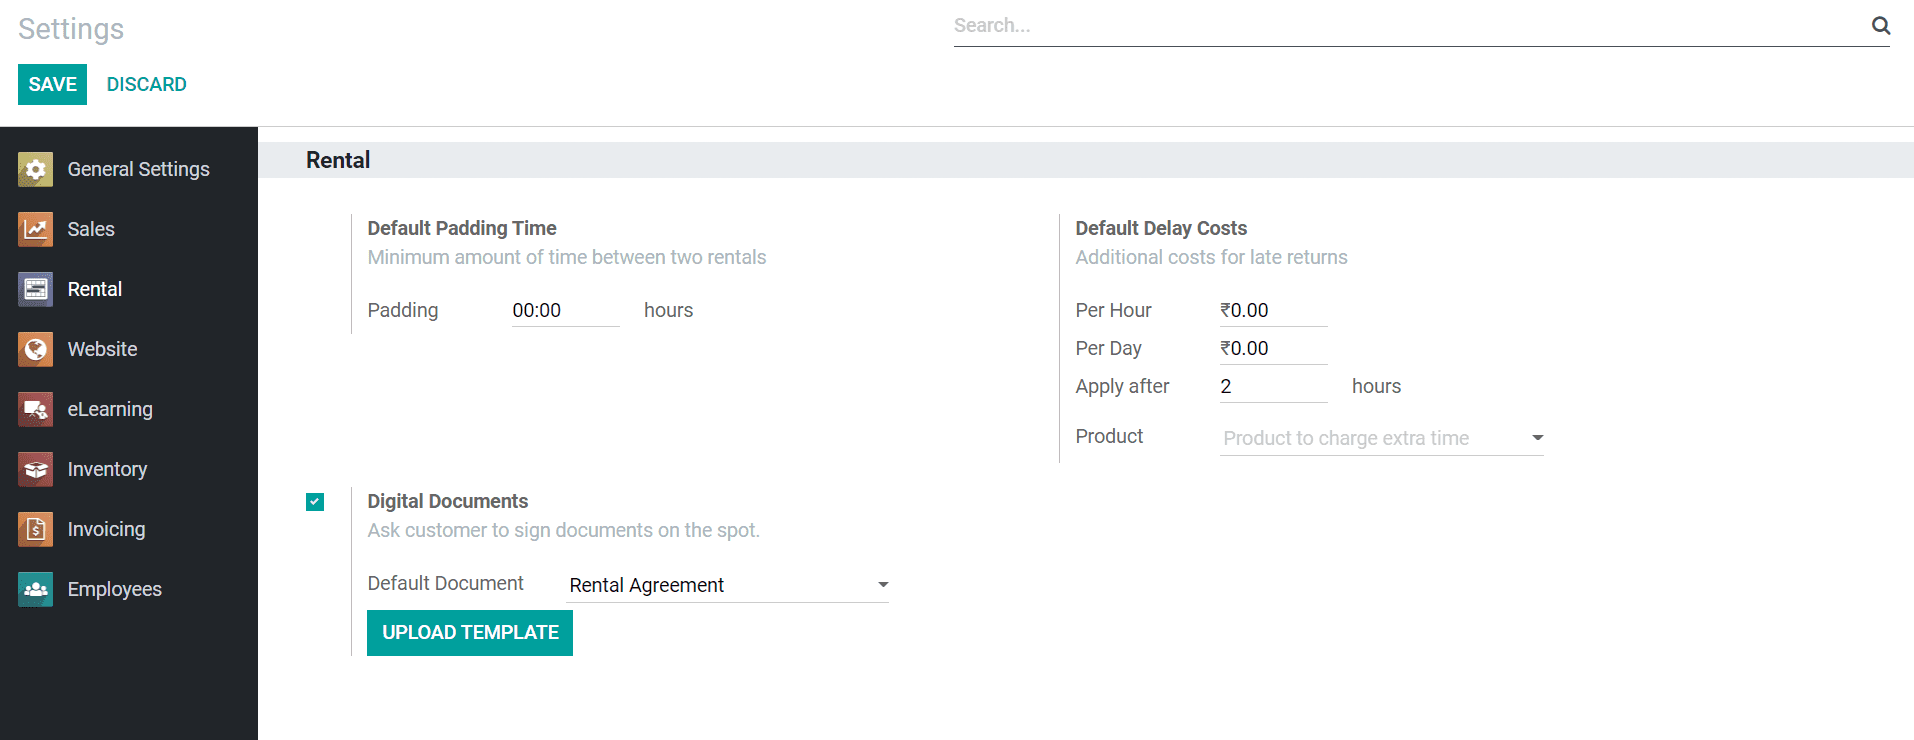The image size is (1914, 740).
Task: Discard the settings changes
Action: (x=146, y=85)
